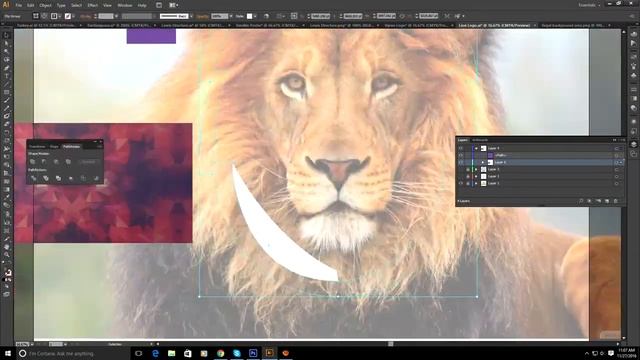Collapse the topmost layer with its disclosure triangle

click(x=476, y=148)
